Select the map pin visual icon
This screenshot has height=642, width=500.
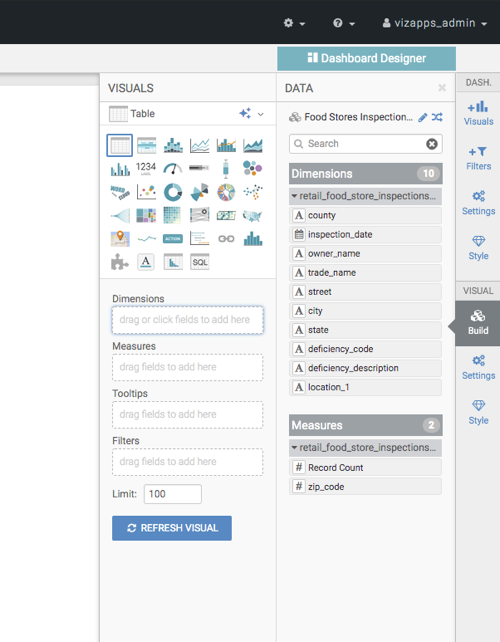coord(120,239)
